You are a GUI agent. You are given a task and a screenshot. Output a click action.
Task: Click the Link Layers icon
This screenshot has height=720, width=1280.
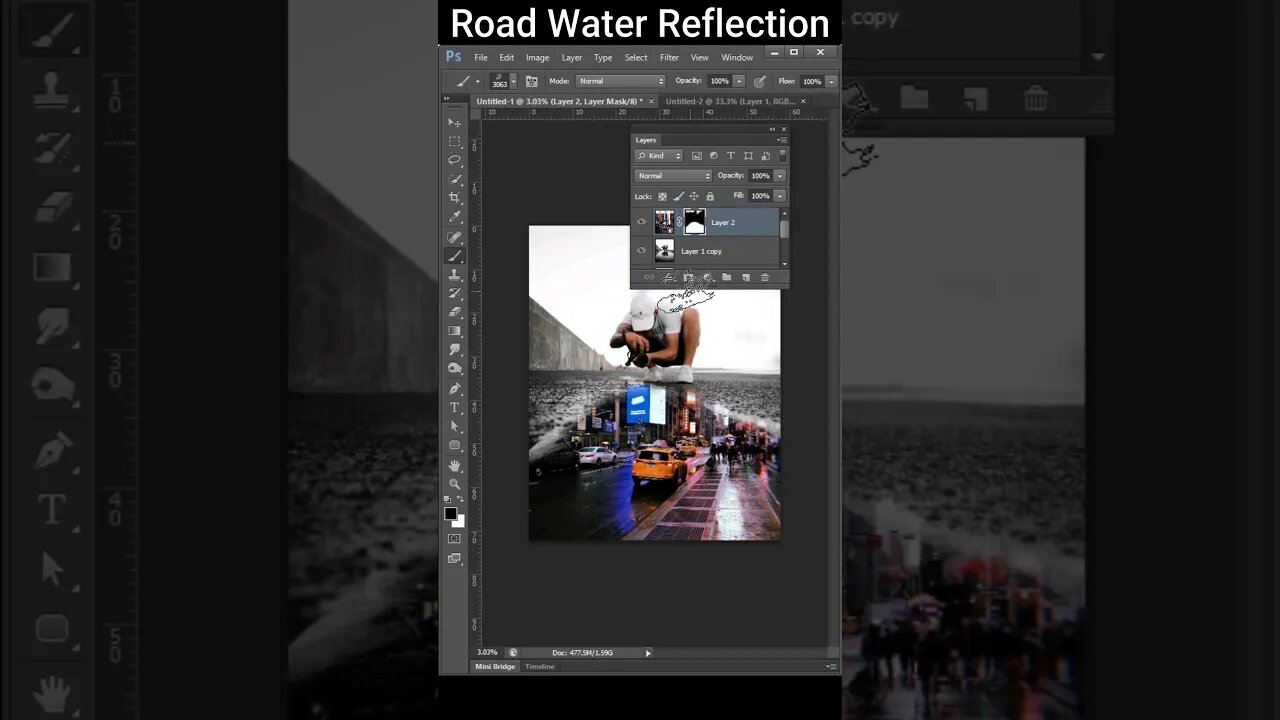pyautogui.click(x=649, y=277)
